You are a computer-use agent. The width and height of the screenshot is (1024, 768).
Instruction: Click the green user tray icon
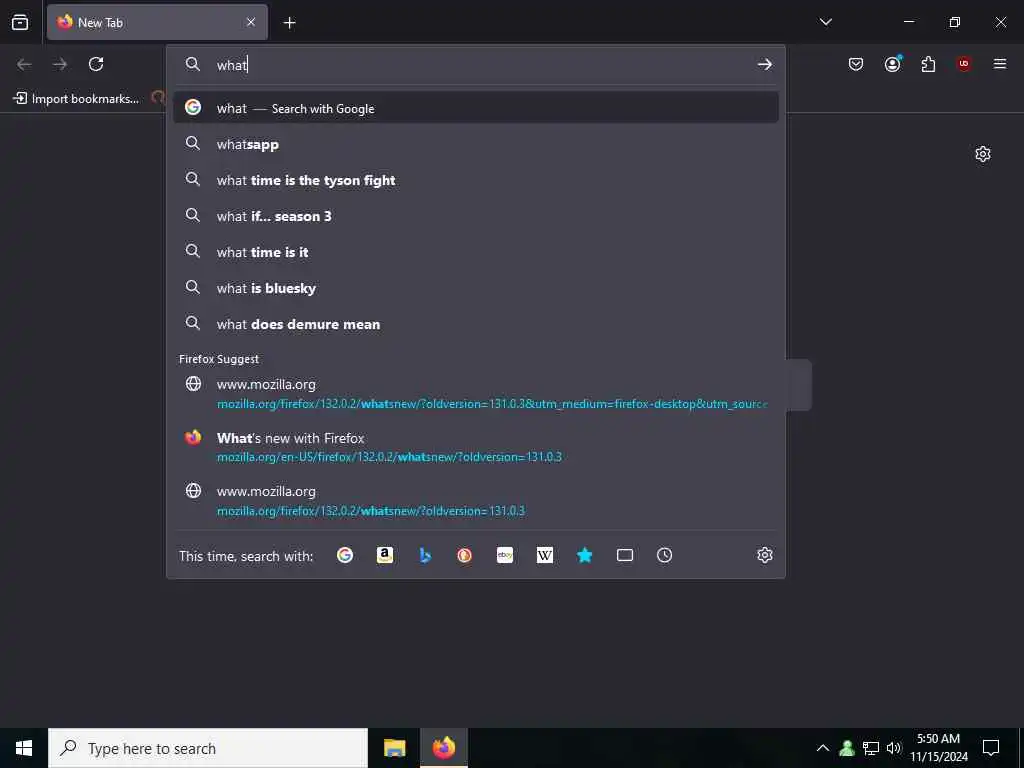pos(847,748)
